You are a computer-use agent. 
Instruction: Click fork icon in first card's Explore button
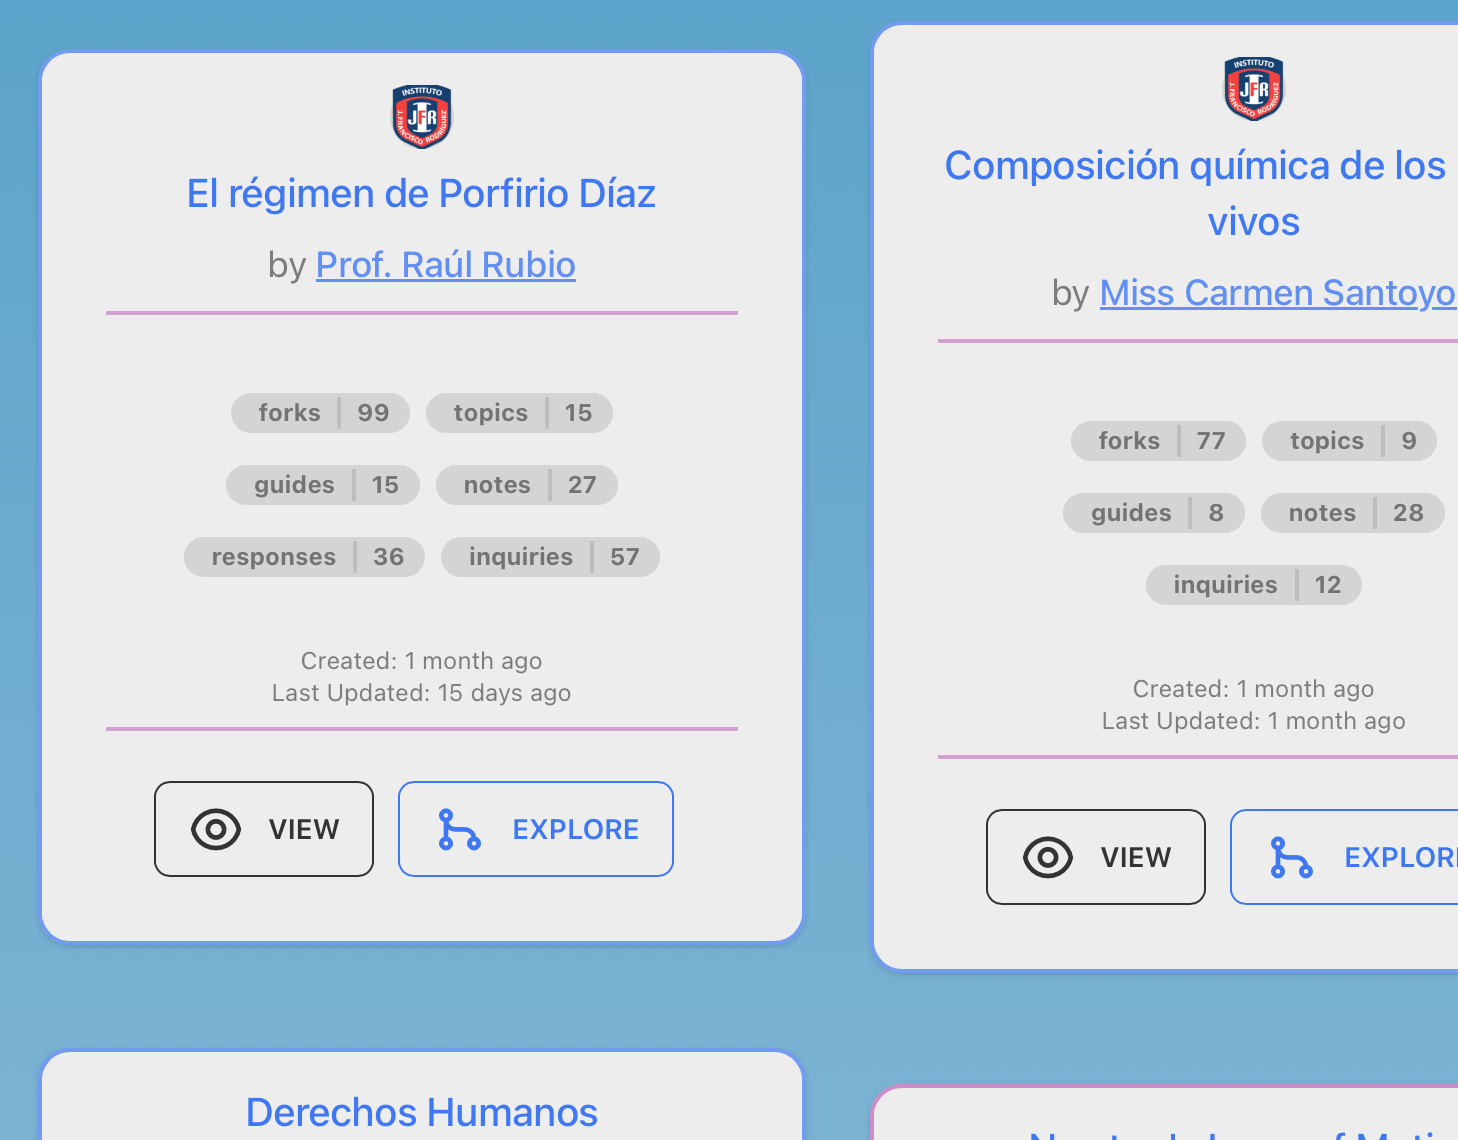[459, 829]
